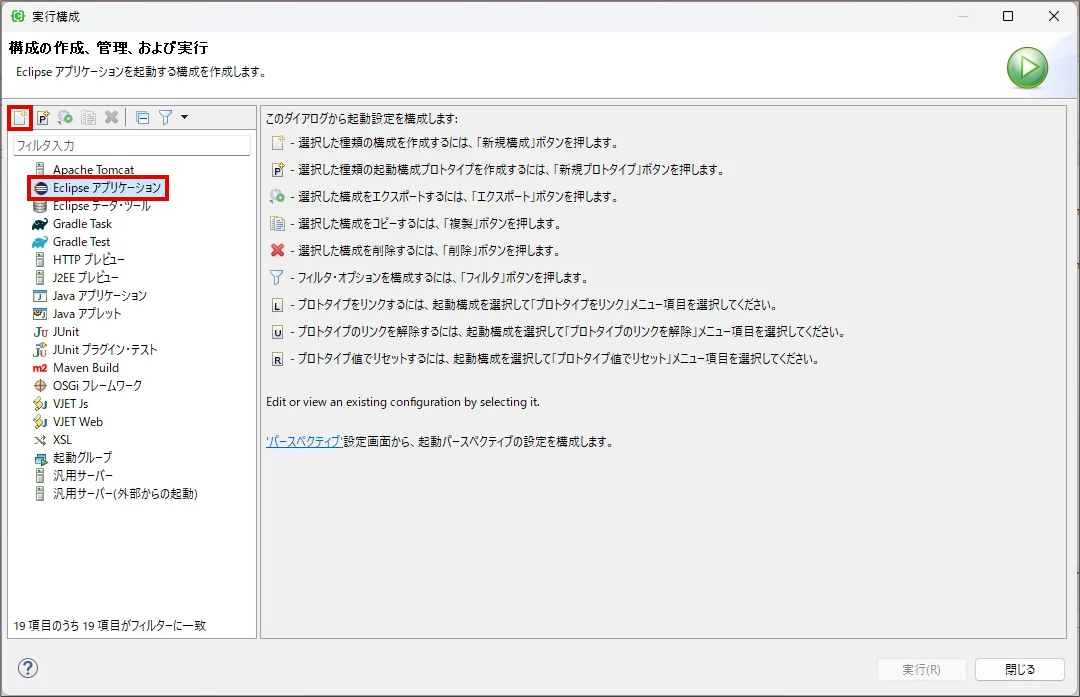Click the red X delete toolbar icon
Viewport: 1080px width, 697px height.
[111, 117]
